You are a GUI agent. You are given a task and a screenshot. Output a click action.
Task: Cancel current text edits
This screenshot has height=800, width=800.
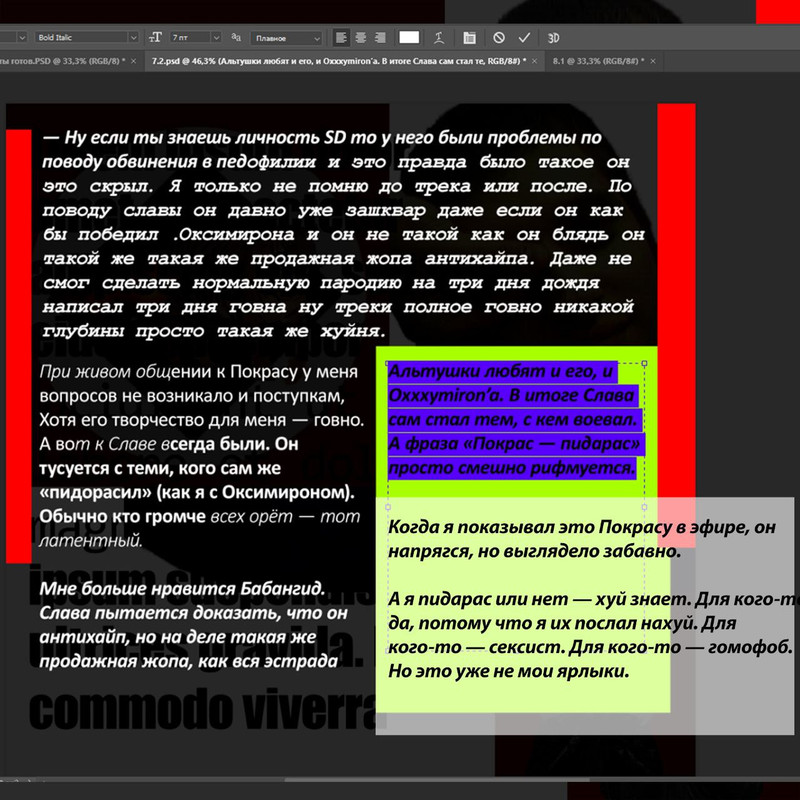tap(499, 37)
